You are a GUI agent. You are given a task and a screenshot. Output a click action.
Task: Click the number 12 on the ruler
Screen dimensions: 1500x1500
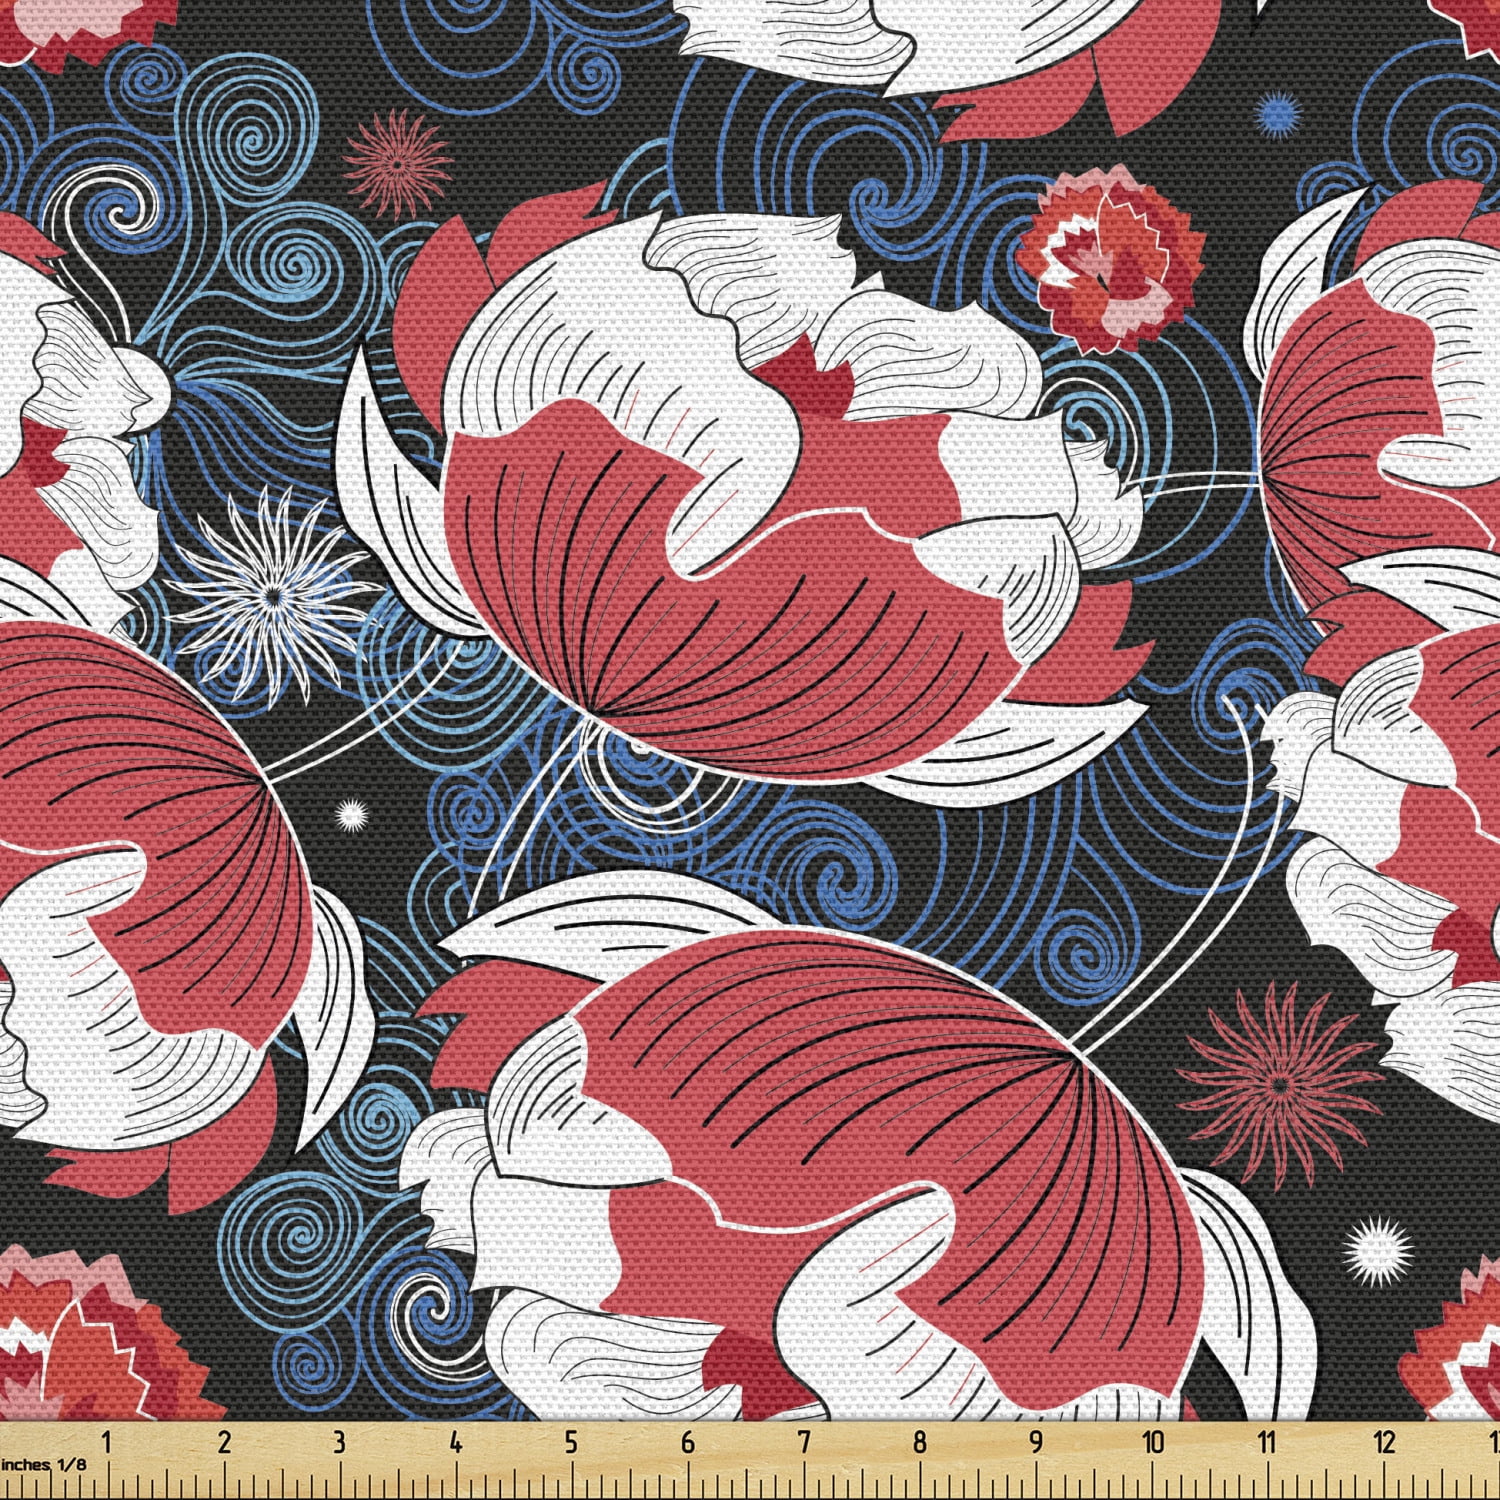pyautogui.click(x=1384, y=1441)
